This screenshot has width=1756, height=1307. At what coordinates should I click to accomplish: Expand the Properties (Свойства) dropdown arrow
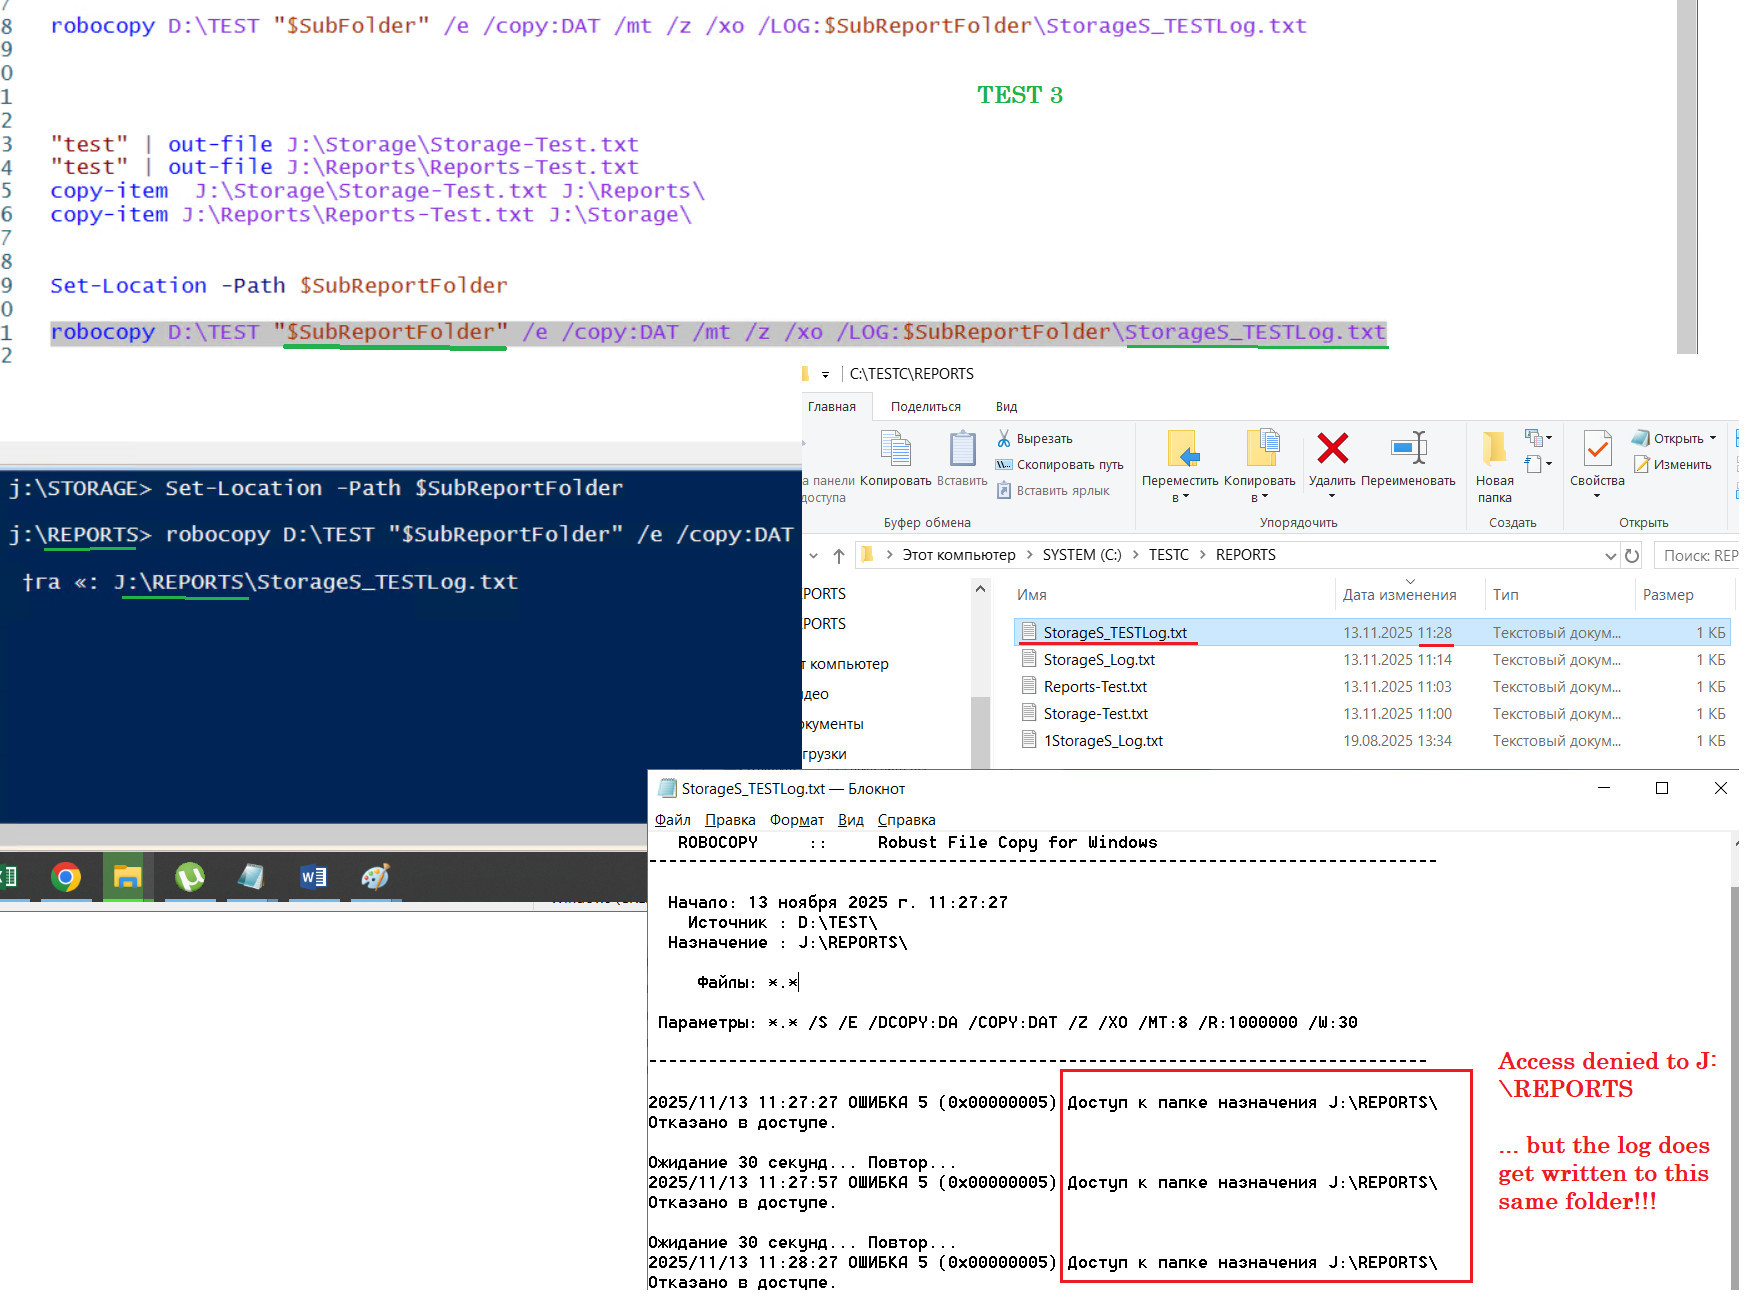(x=1597, y=497)
